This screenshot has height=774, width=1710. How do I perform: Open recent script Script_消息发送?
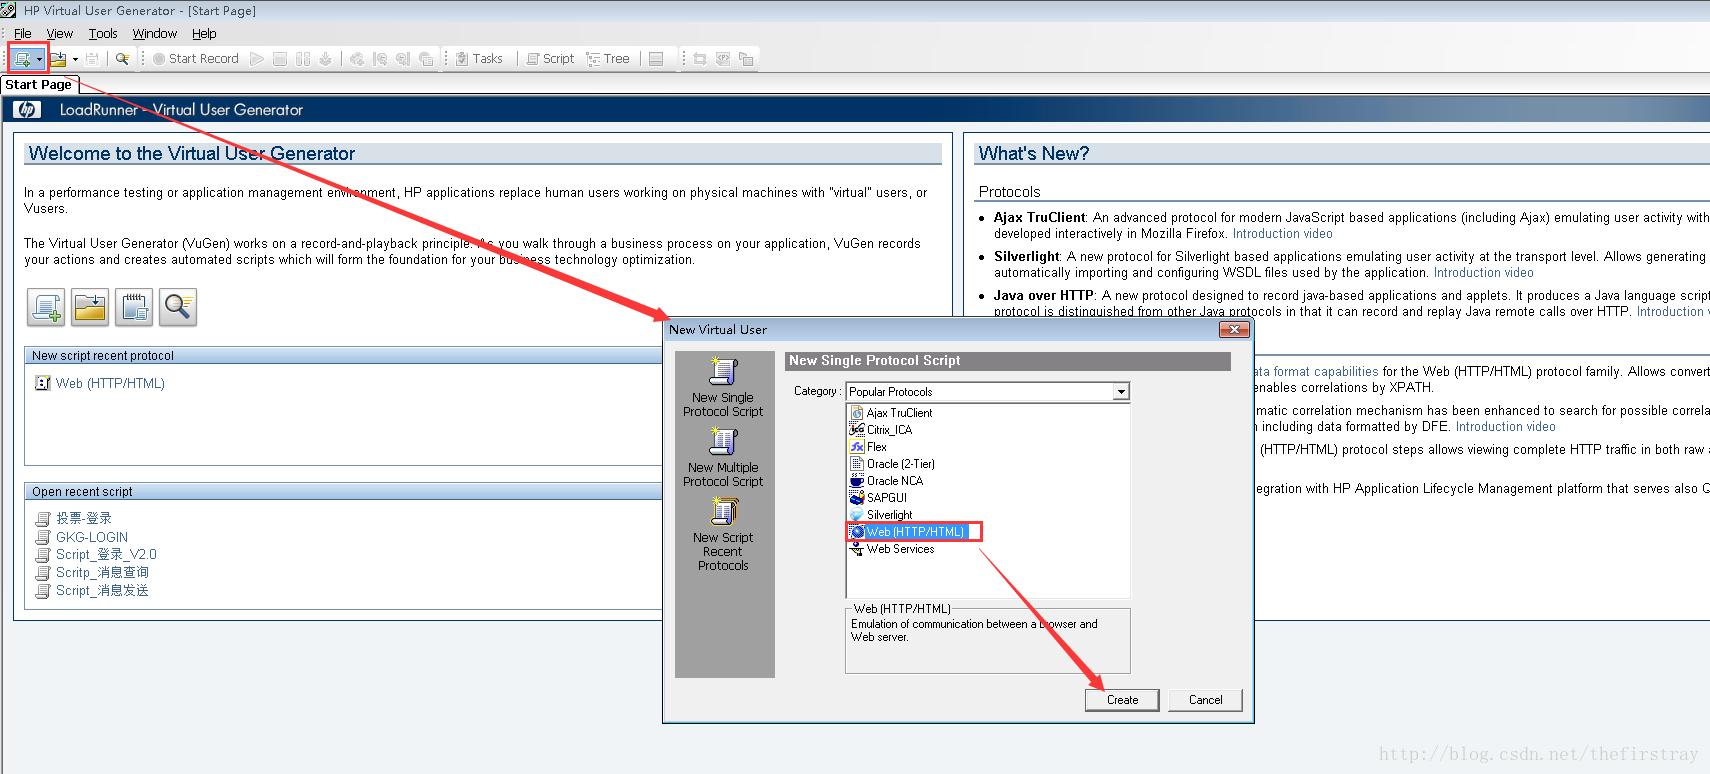pos(102,590)
